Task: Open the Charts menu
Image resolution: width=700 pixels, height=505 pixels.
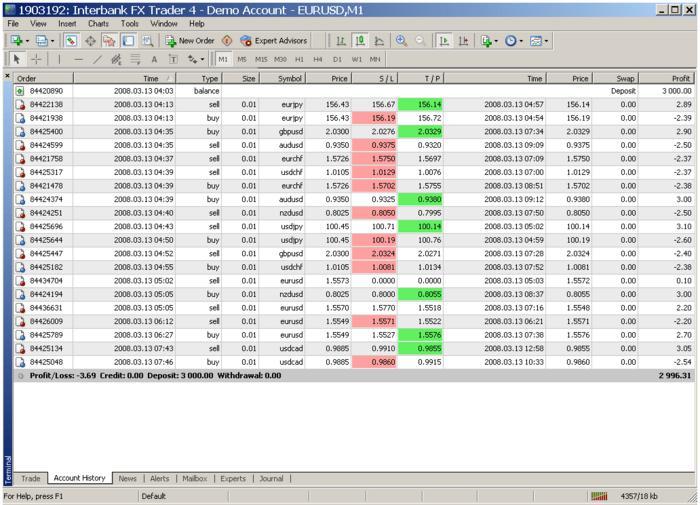Action: coord(98,22)
